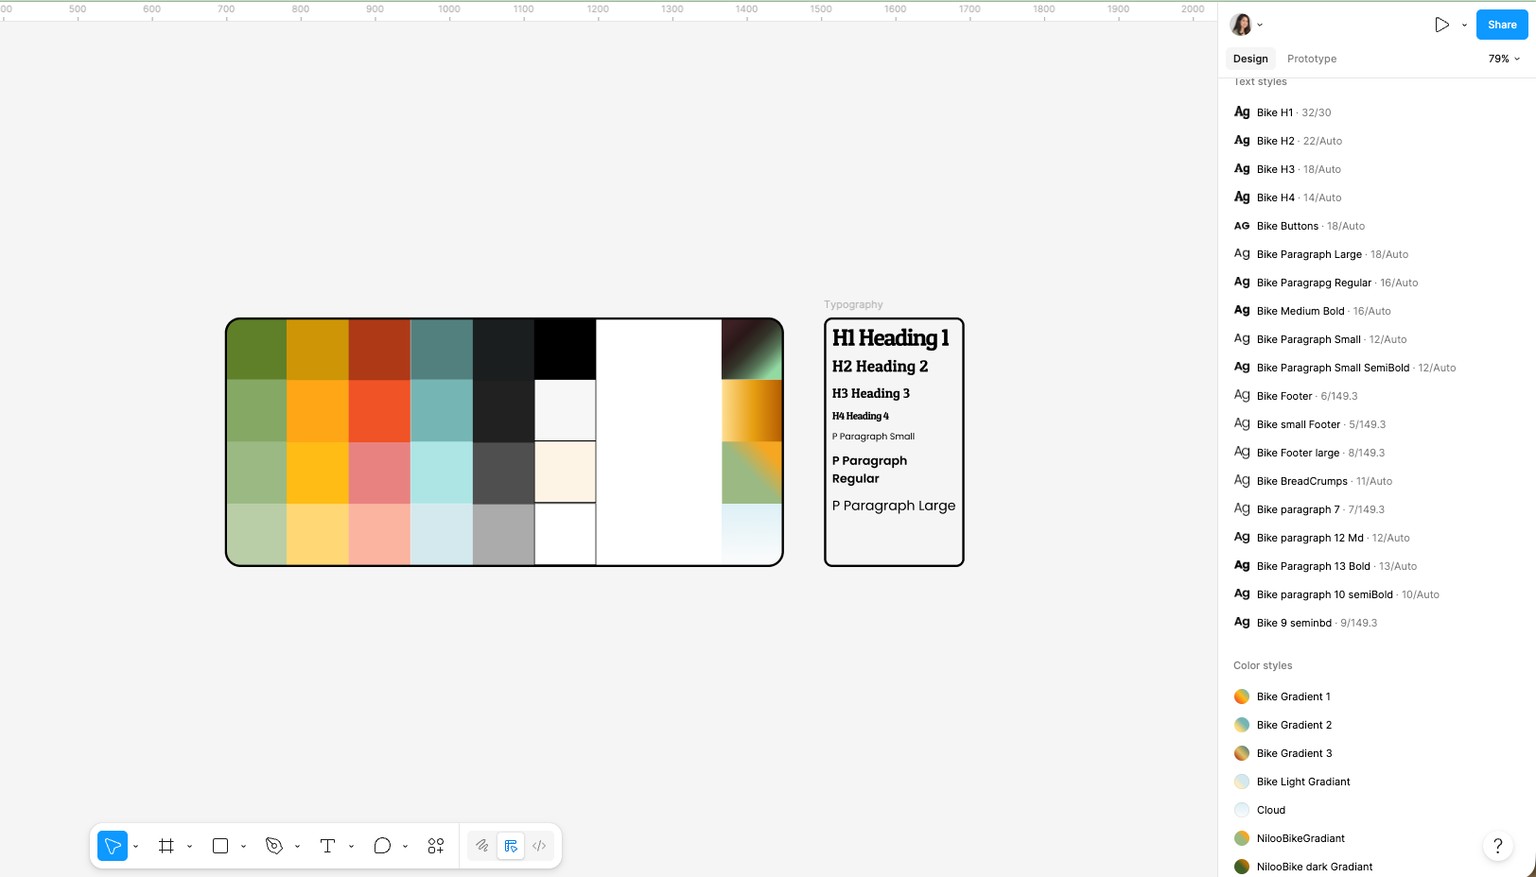Open the help question mark button
This screenshot has height=877, width=1536.
(1497, 846)
